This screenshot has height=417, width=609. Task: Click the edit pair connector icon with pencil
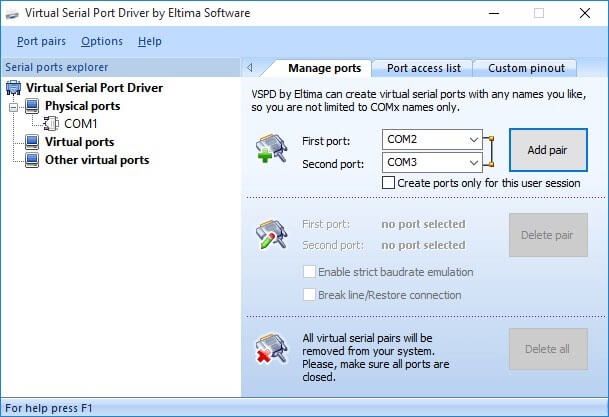271,235
